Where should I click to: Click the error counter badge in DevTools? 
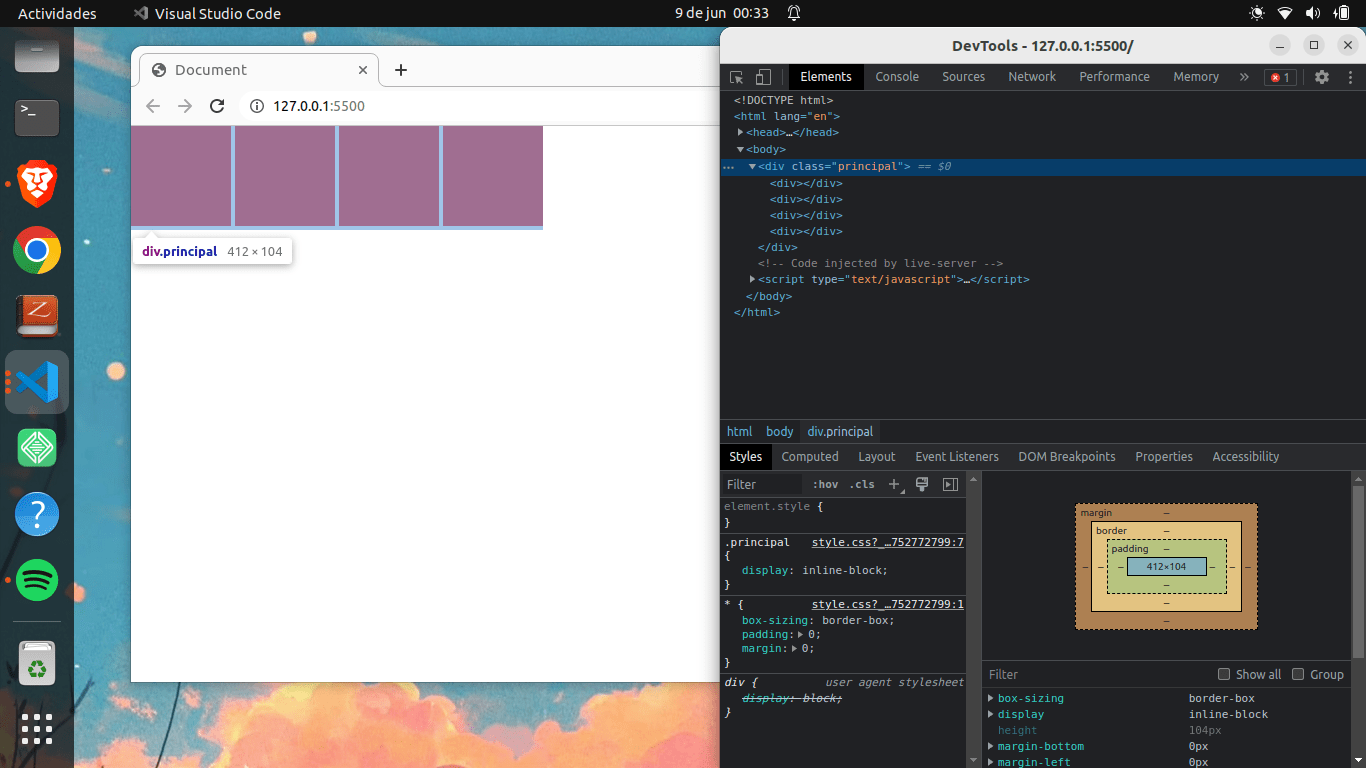point(1280,77)
